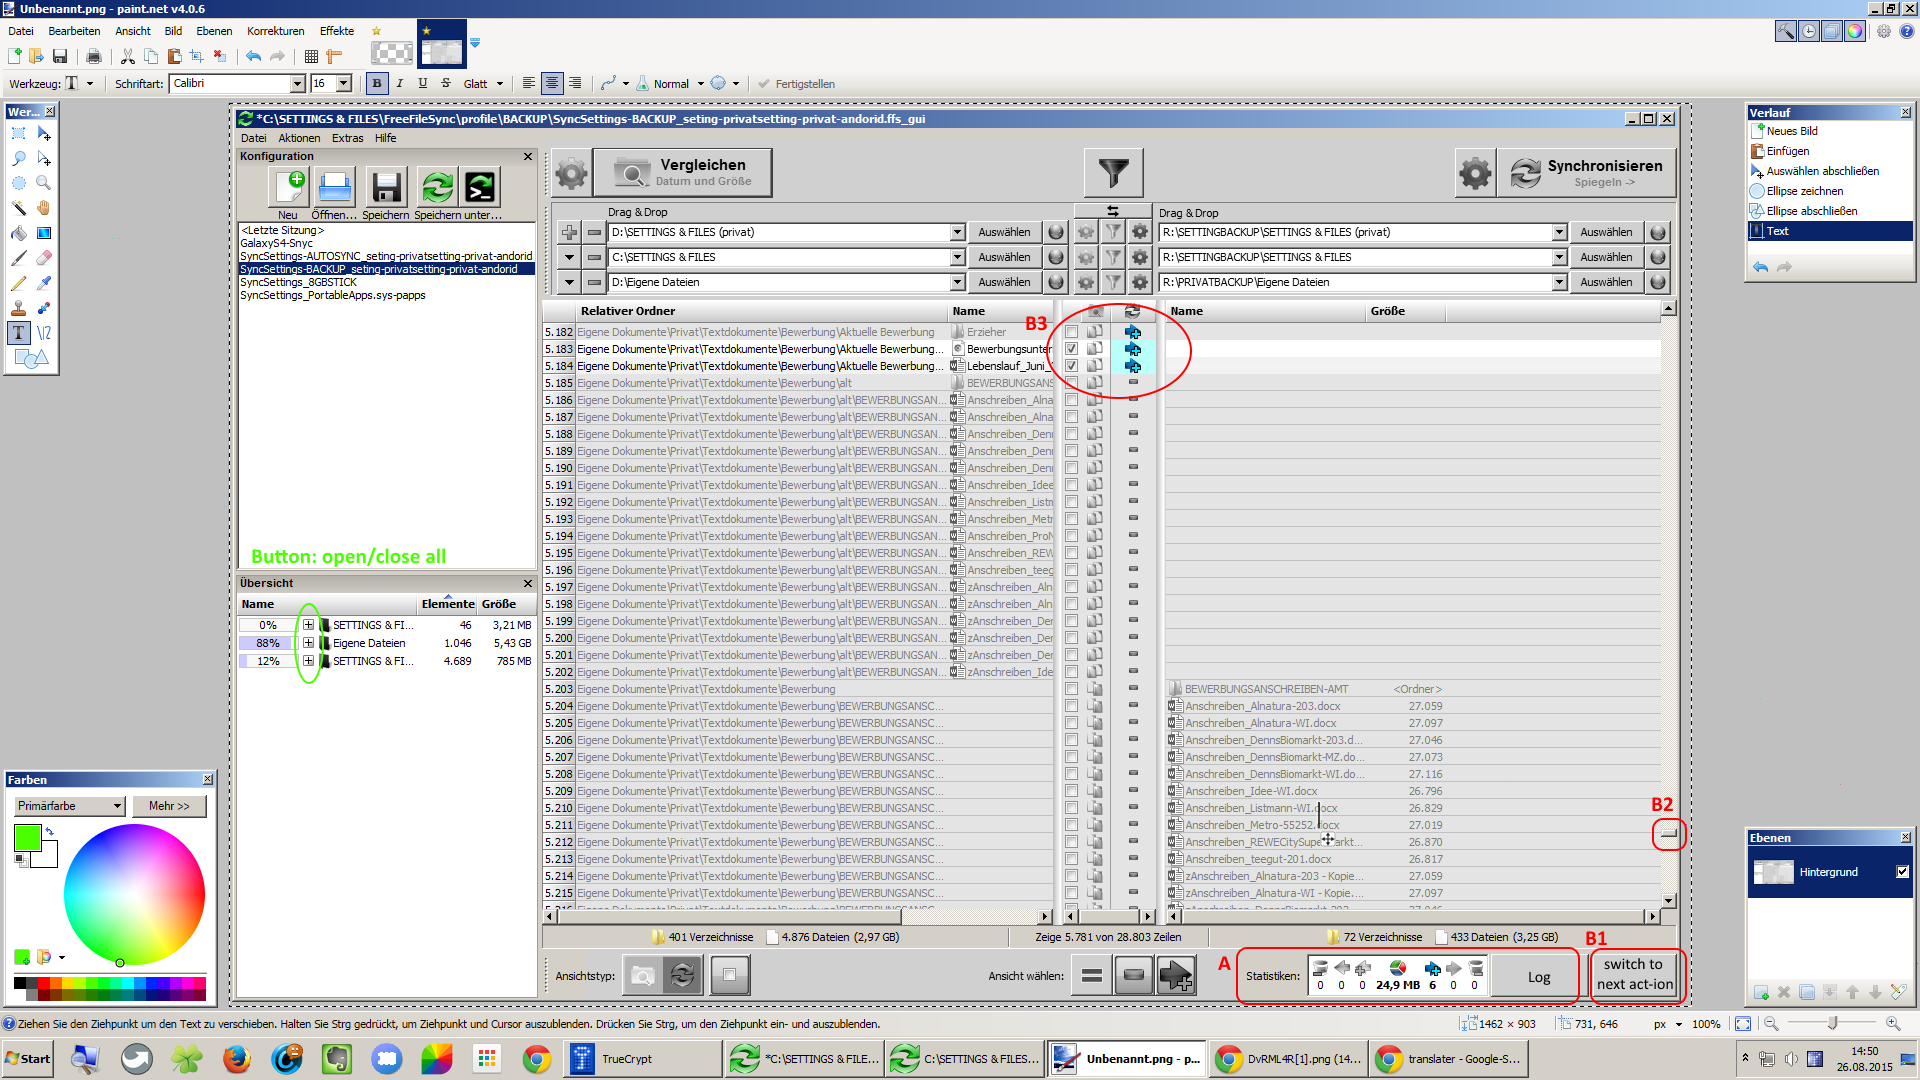Select the Line/Curve tool
The image size is (1920, 1080).
(44, 333)
